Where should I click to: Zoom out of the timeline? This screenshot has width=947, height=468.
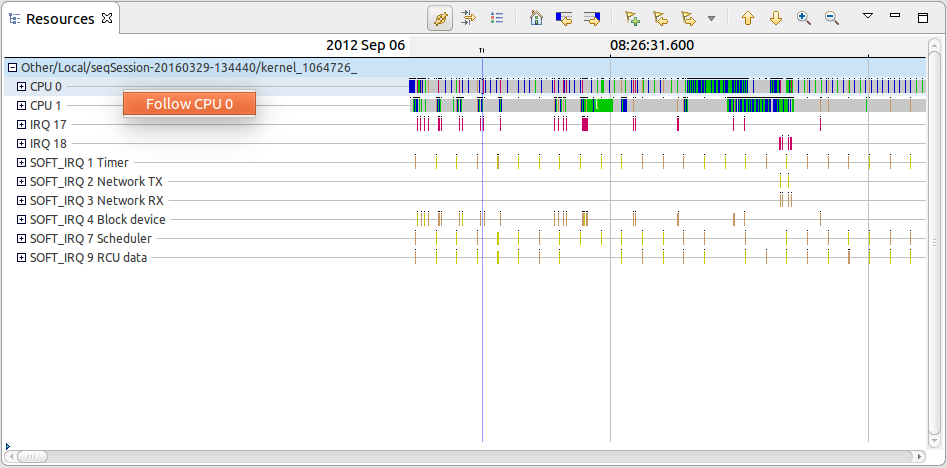pos(832,19)
